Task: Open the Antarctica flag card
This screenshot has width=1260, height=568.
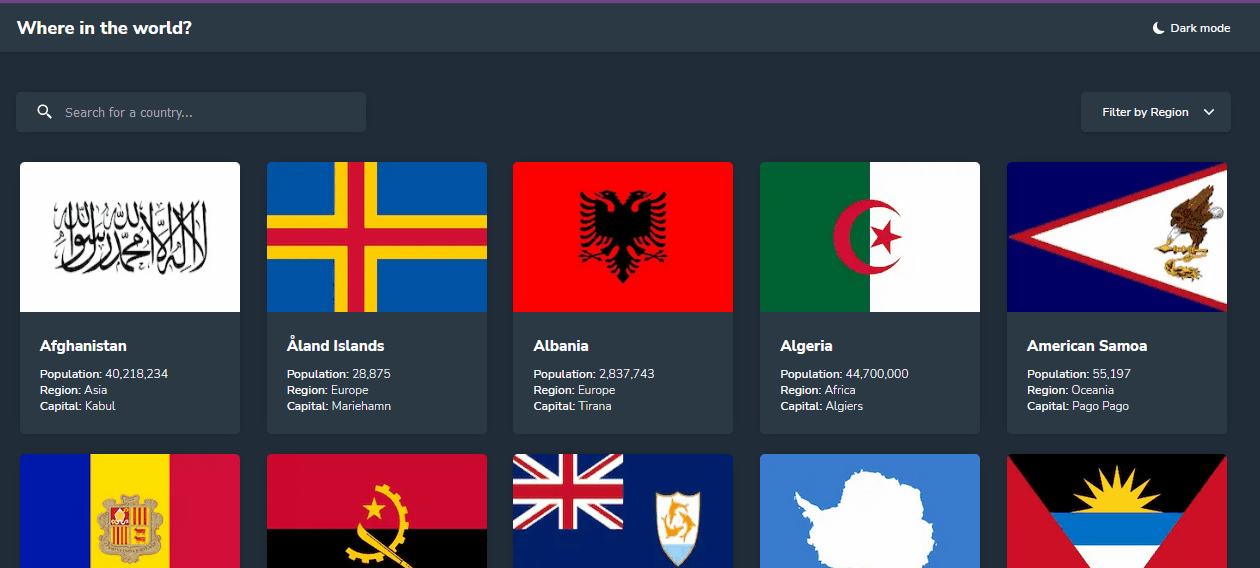Action: 870,511
